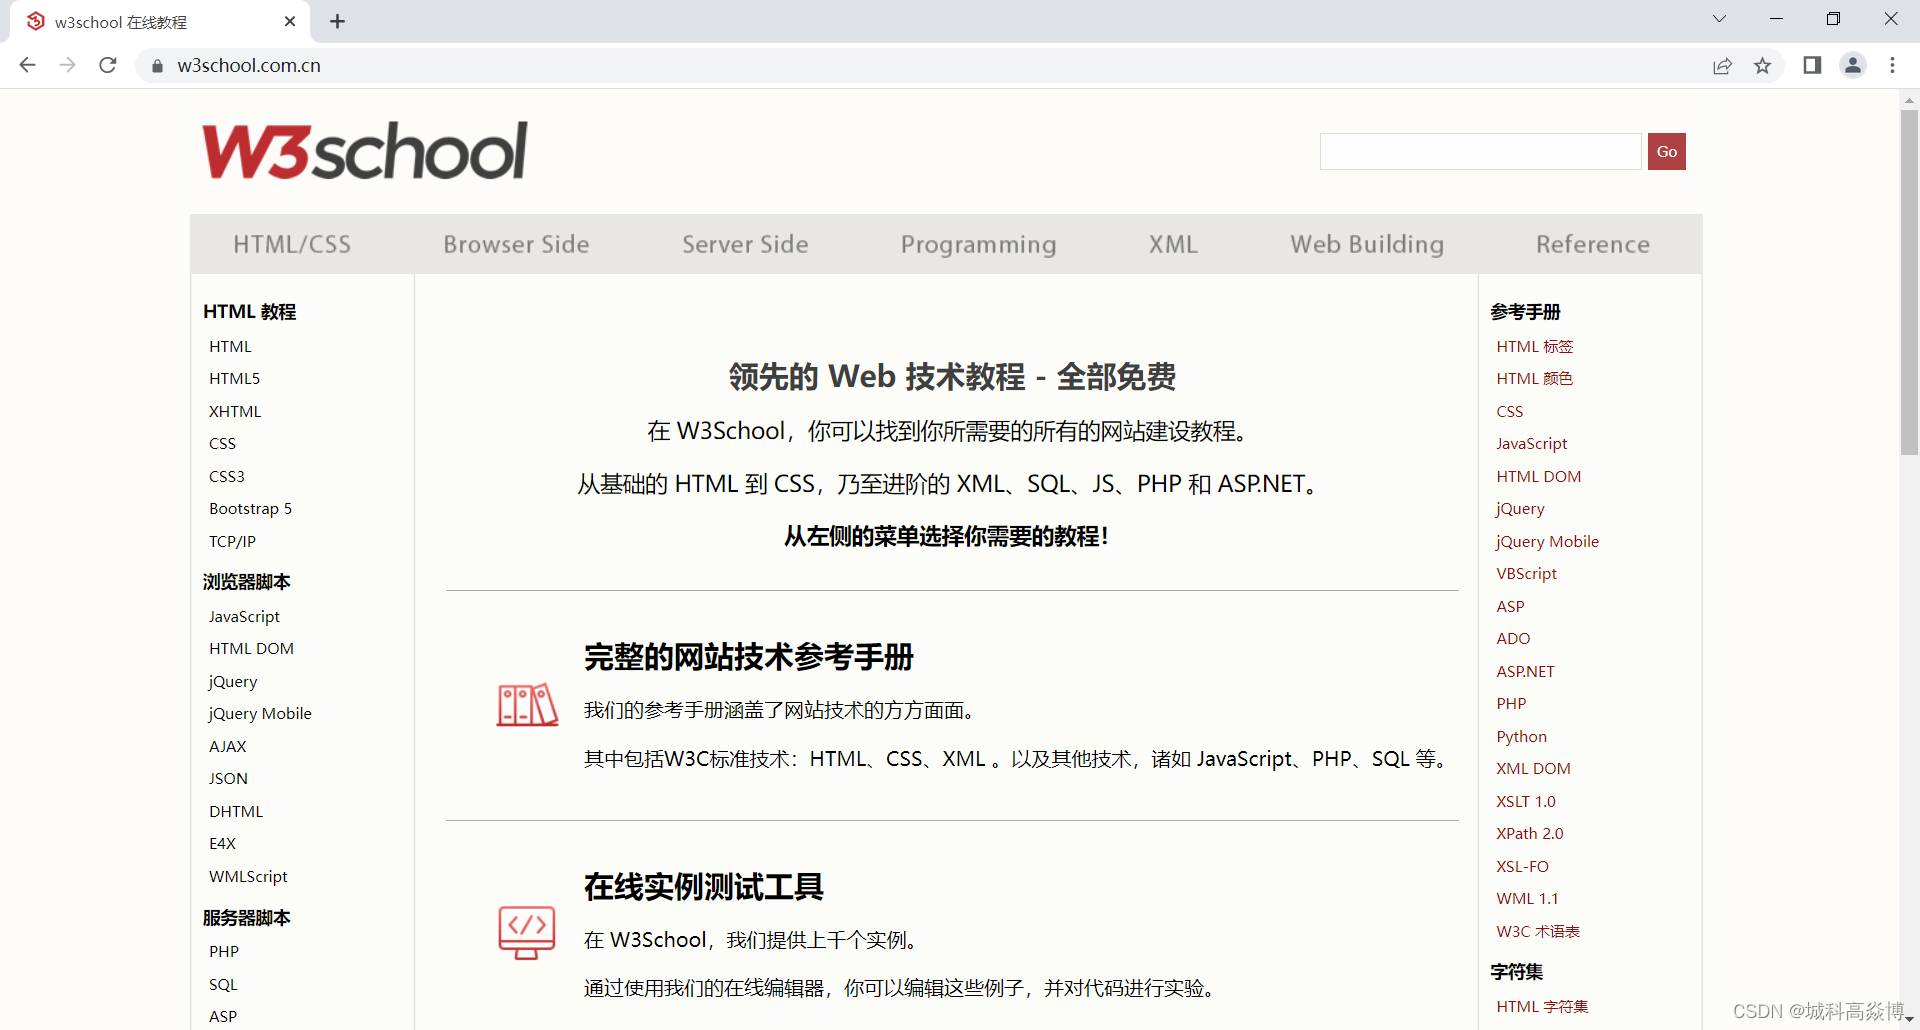Click the vertical scrollbar thumb
This screenshot has height=1030, width=1920.
(1909, 283)
